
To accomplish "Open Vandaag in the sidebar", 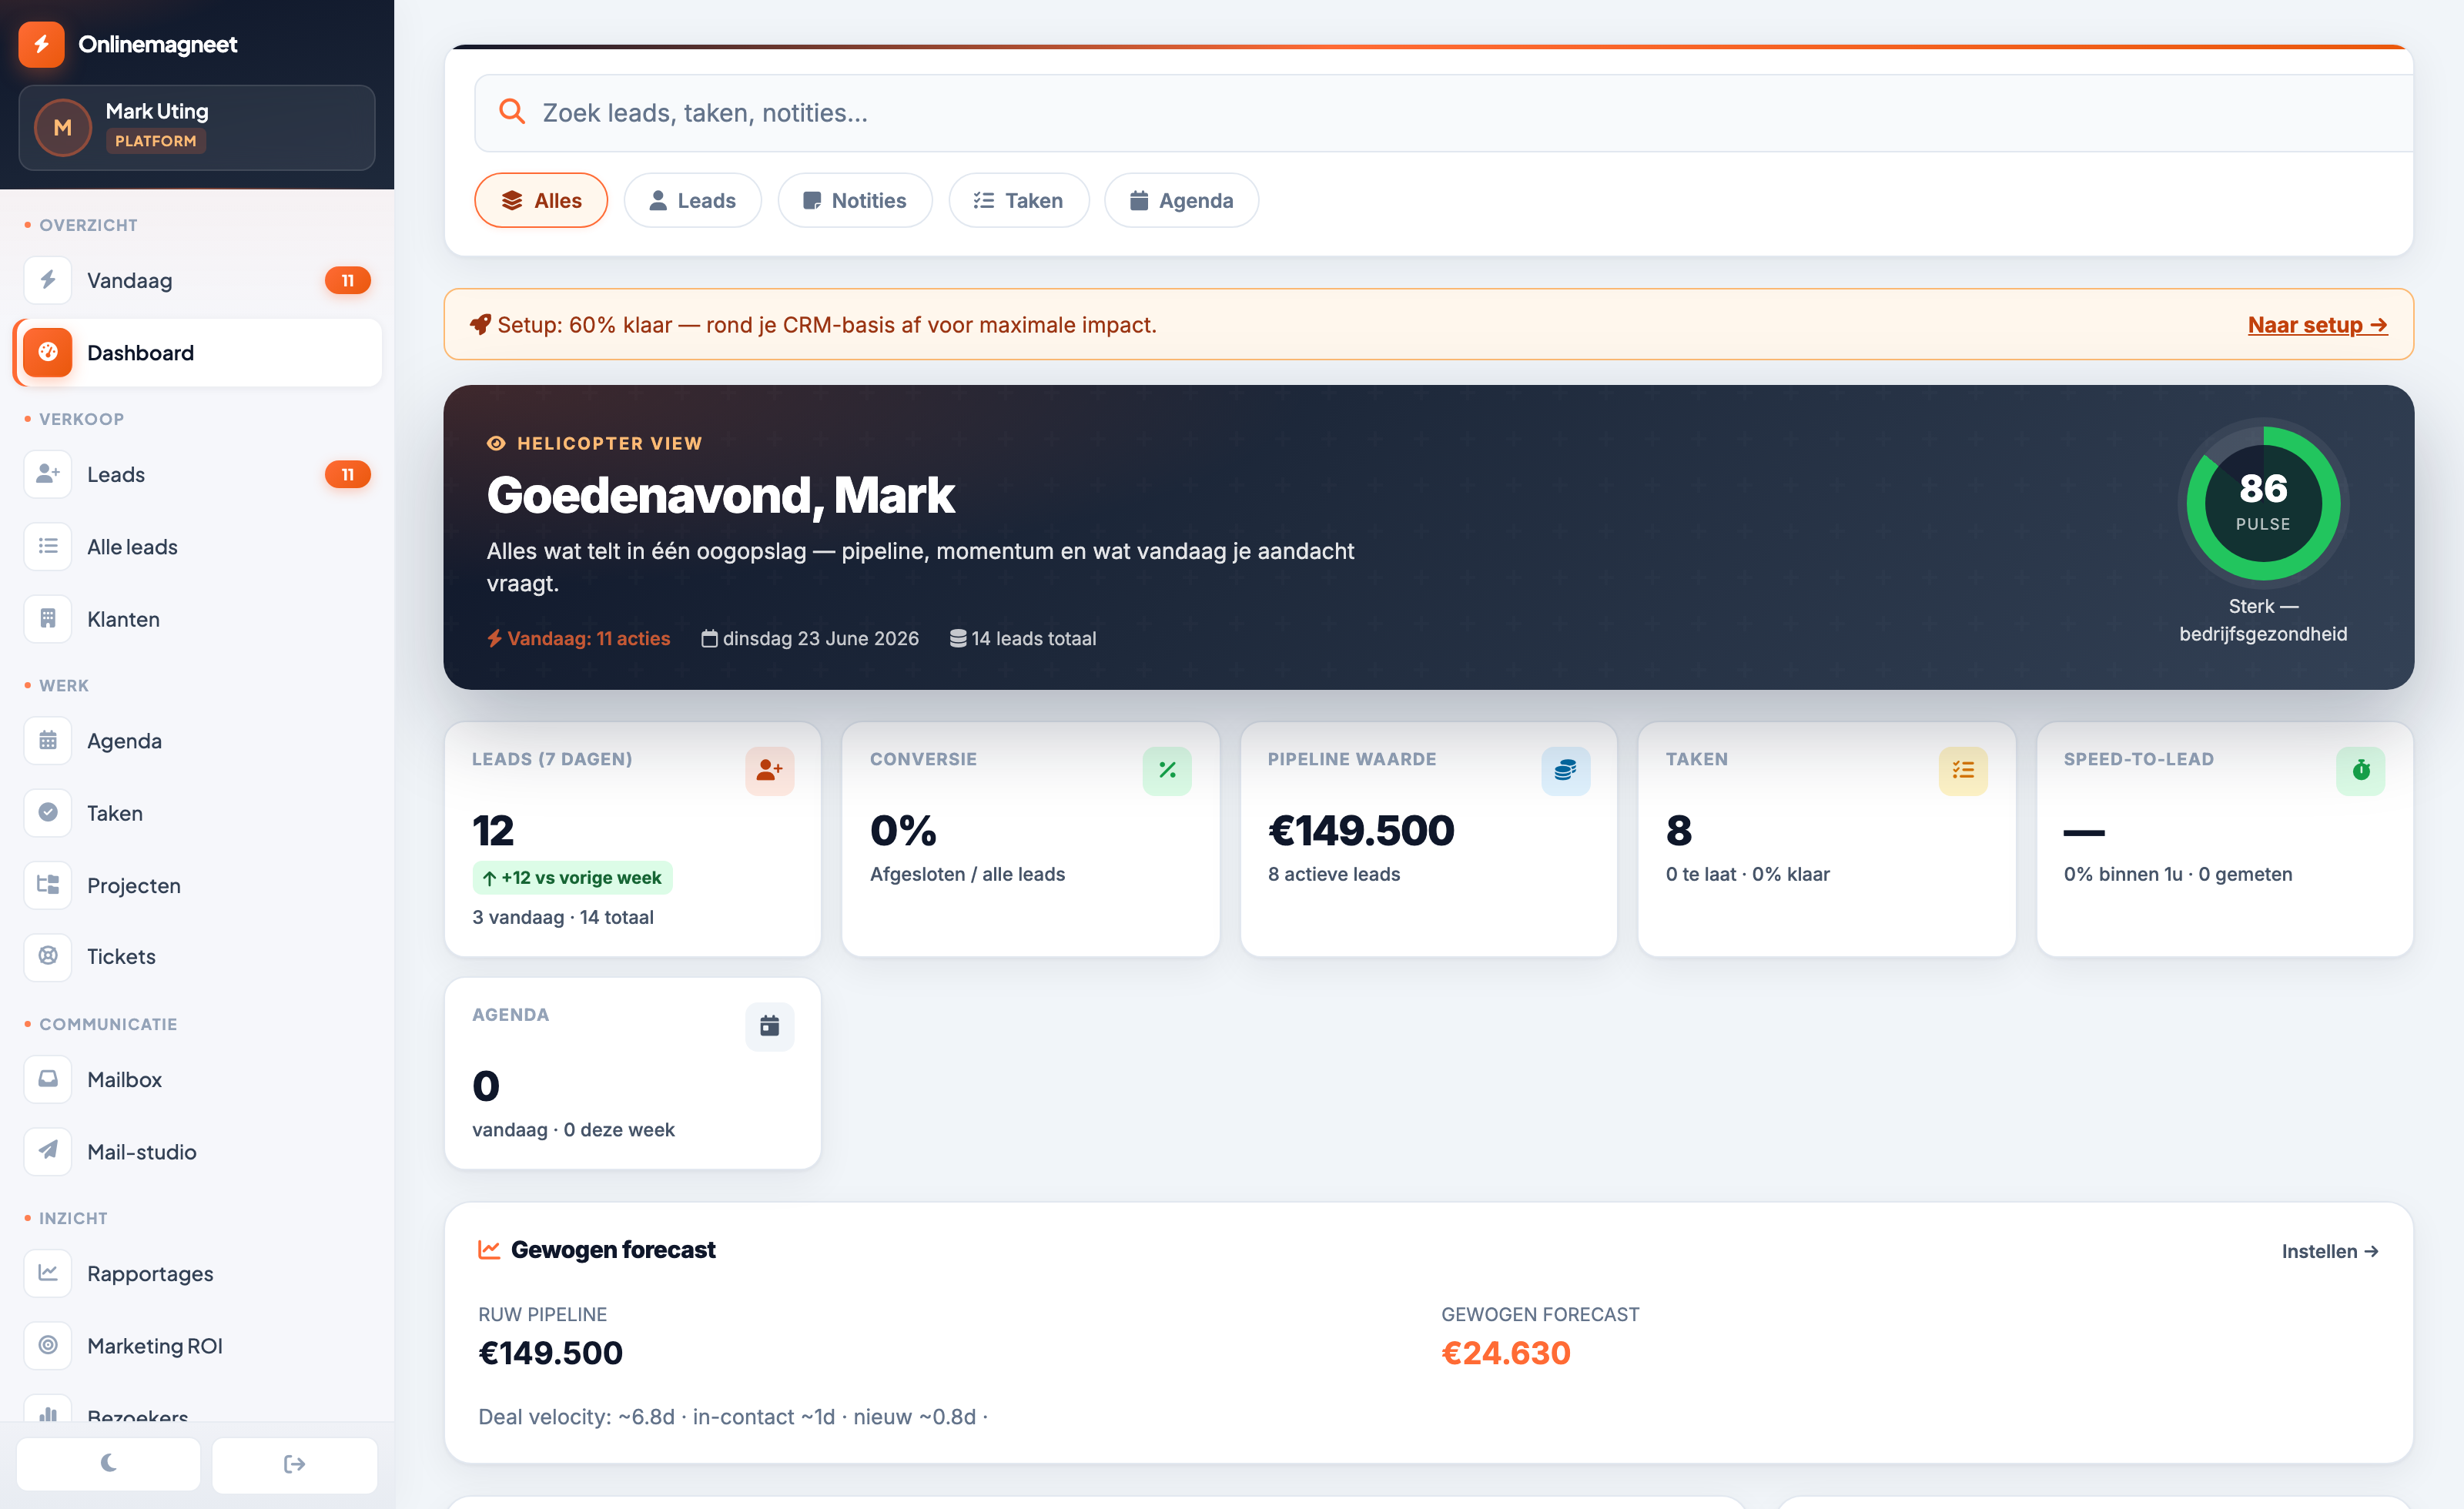I will coord(197,280).
